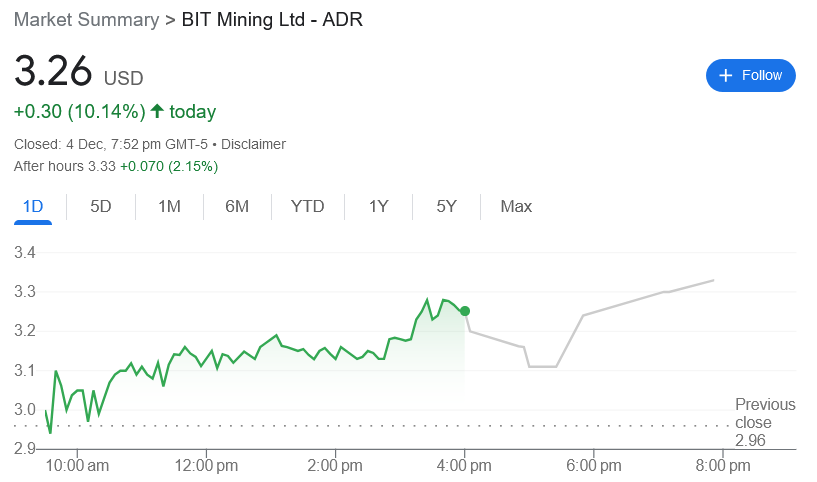Image resolution: width=817 pixels, height=482 pixels.
Task: Select the Max range tab
Action: point(516,207)
